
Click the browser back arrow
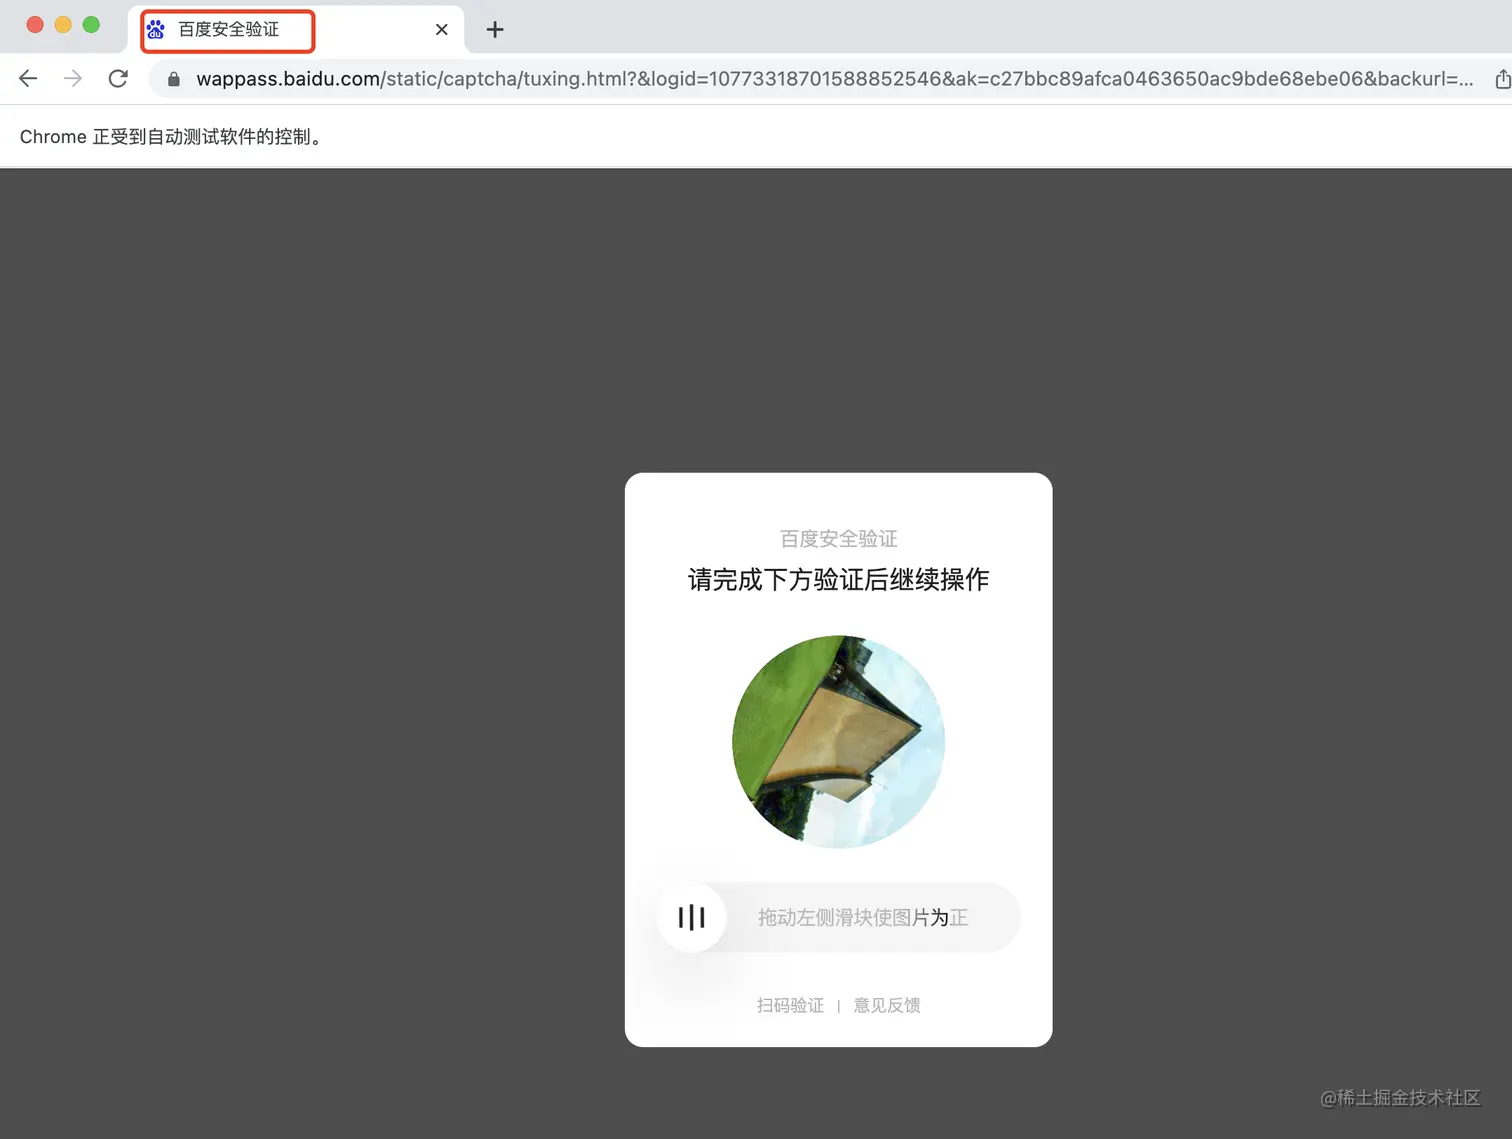click(x=28, y=79)
